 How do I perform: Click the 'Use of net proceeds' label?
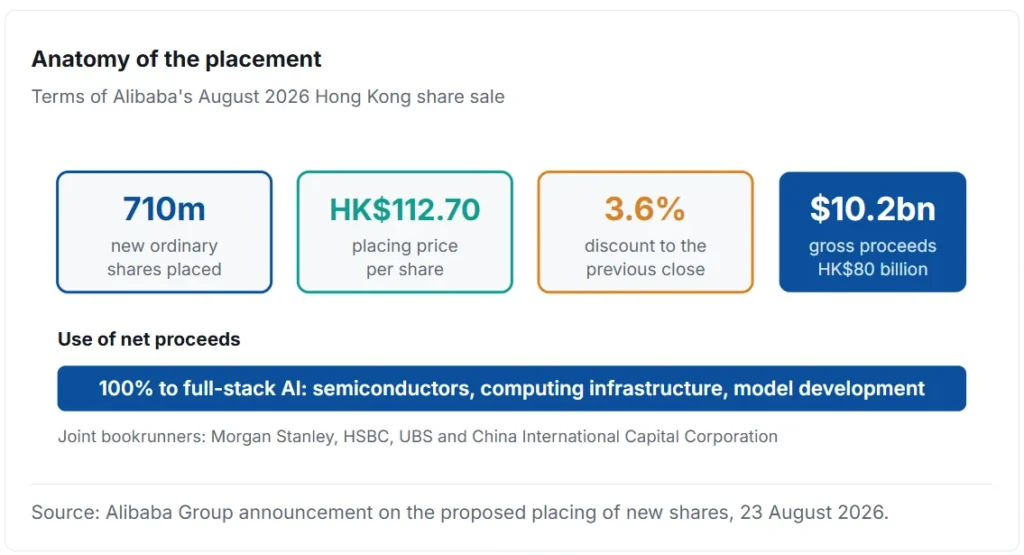tap(149, 340)
